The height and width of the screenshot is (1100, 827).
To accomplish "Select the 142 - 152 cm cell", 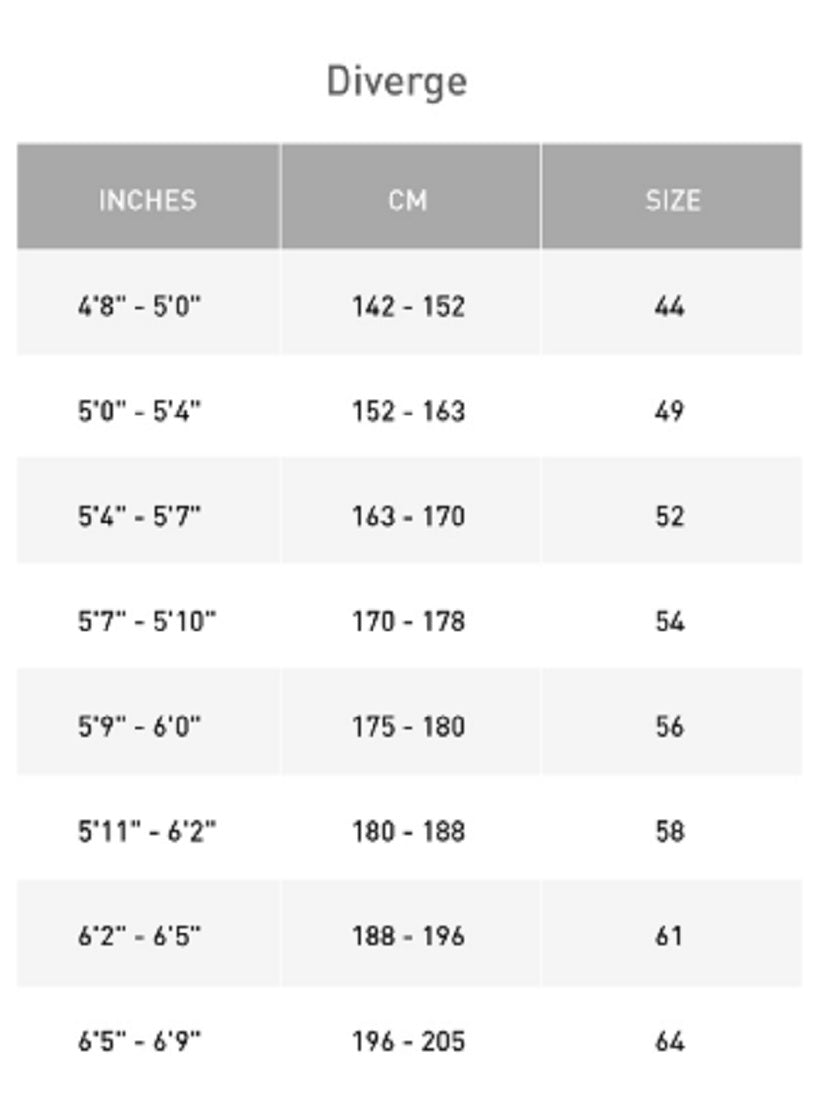I will [408, 306].
